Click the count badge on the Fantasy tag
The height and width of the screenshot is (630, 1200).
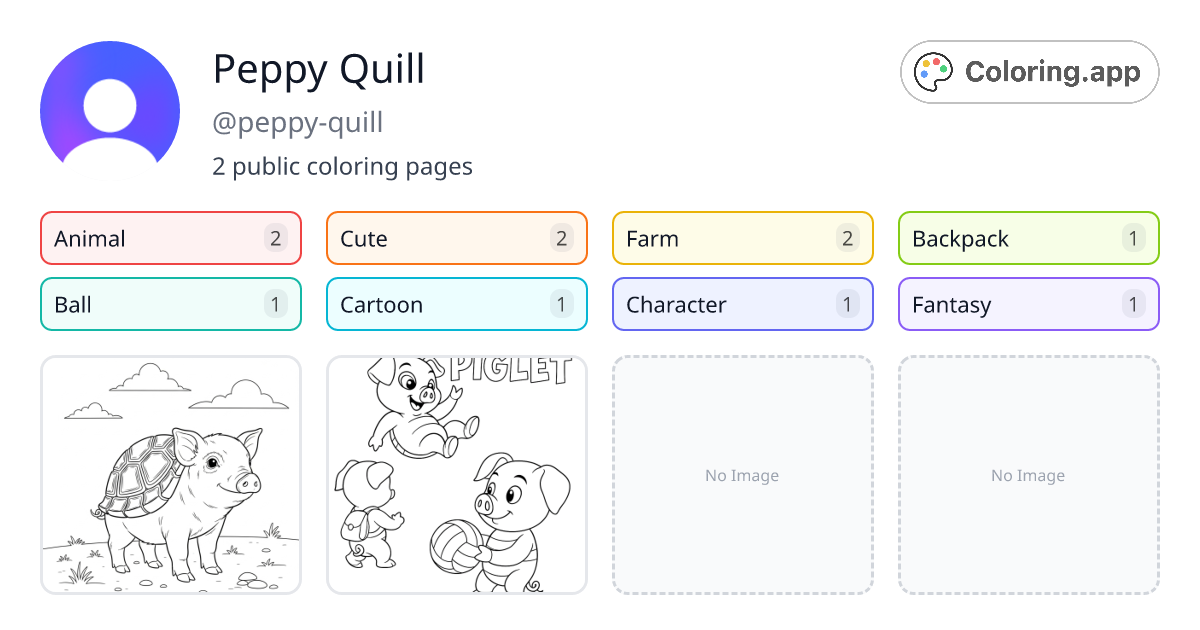point(1133,304)
